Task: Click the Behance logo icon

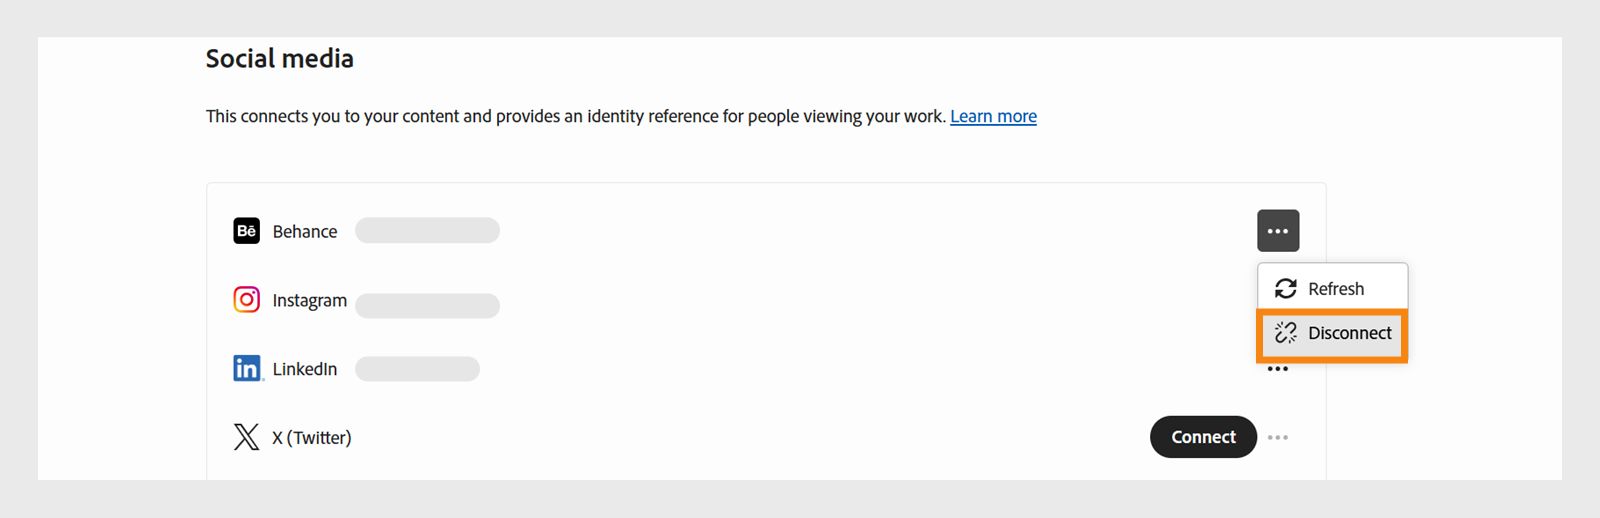Action: [x=246, y=231]
